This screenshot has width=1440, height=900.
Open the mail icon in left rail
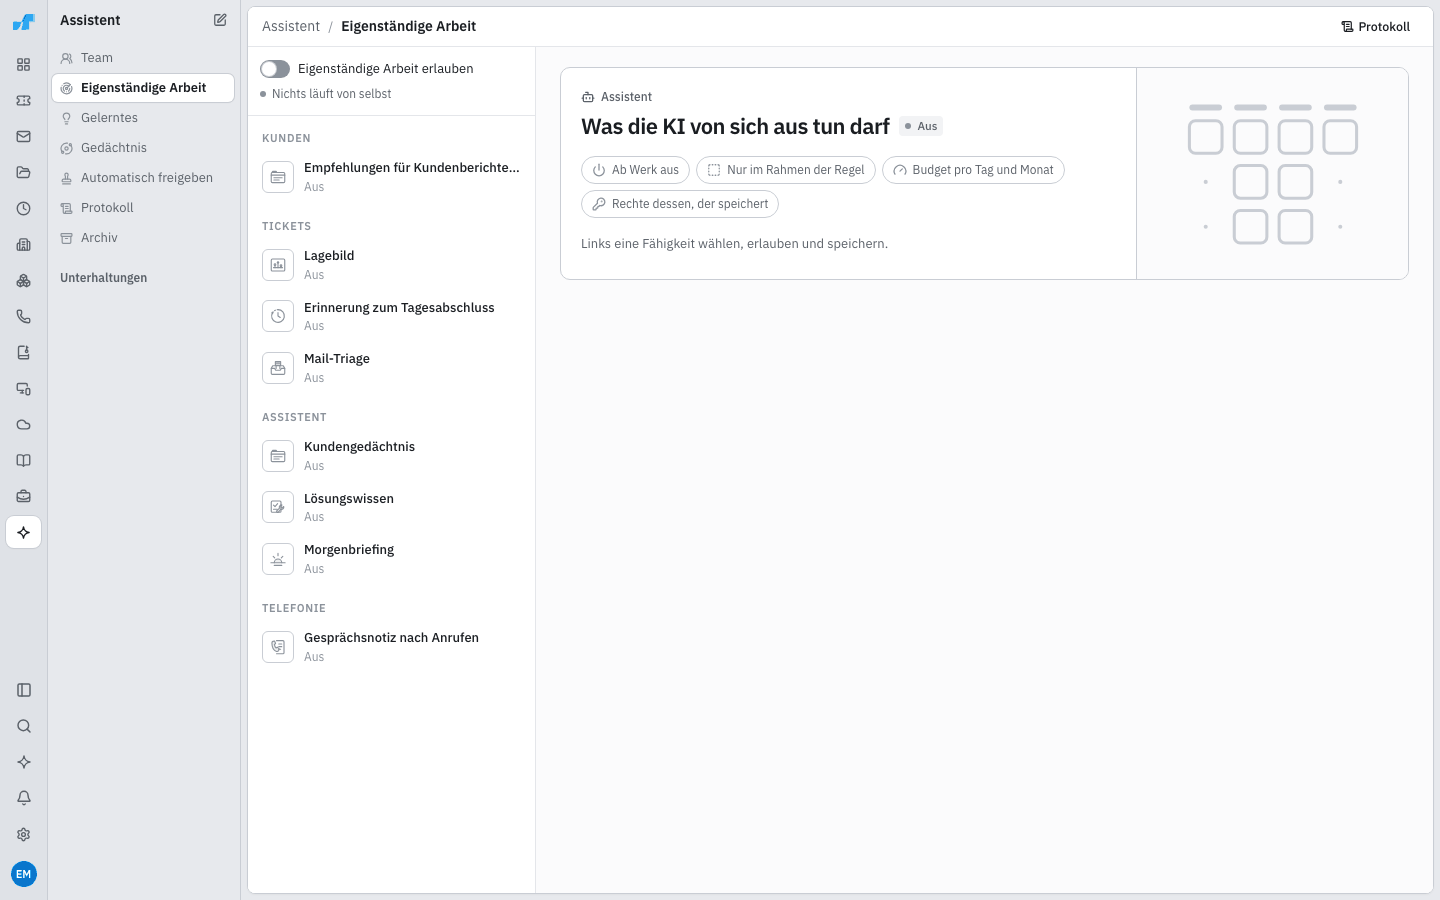pos(24,137)
